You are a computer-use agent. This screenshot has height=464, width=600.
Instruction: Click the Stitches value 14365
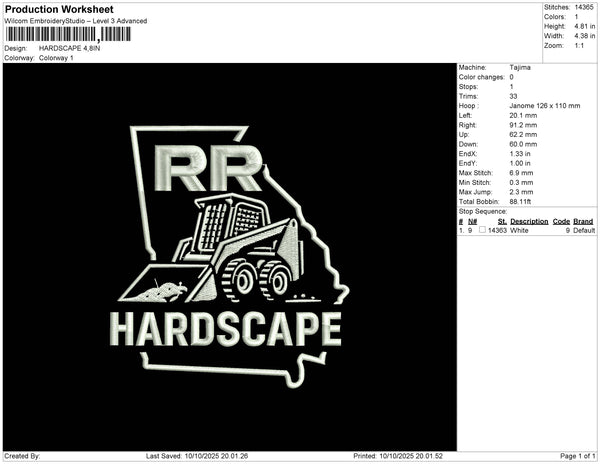click(584, 7)
